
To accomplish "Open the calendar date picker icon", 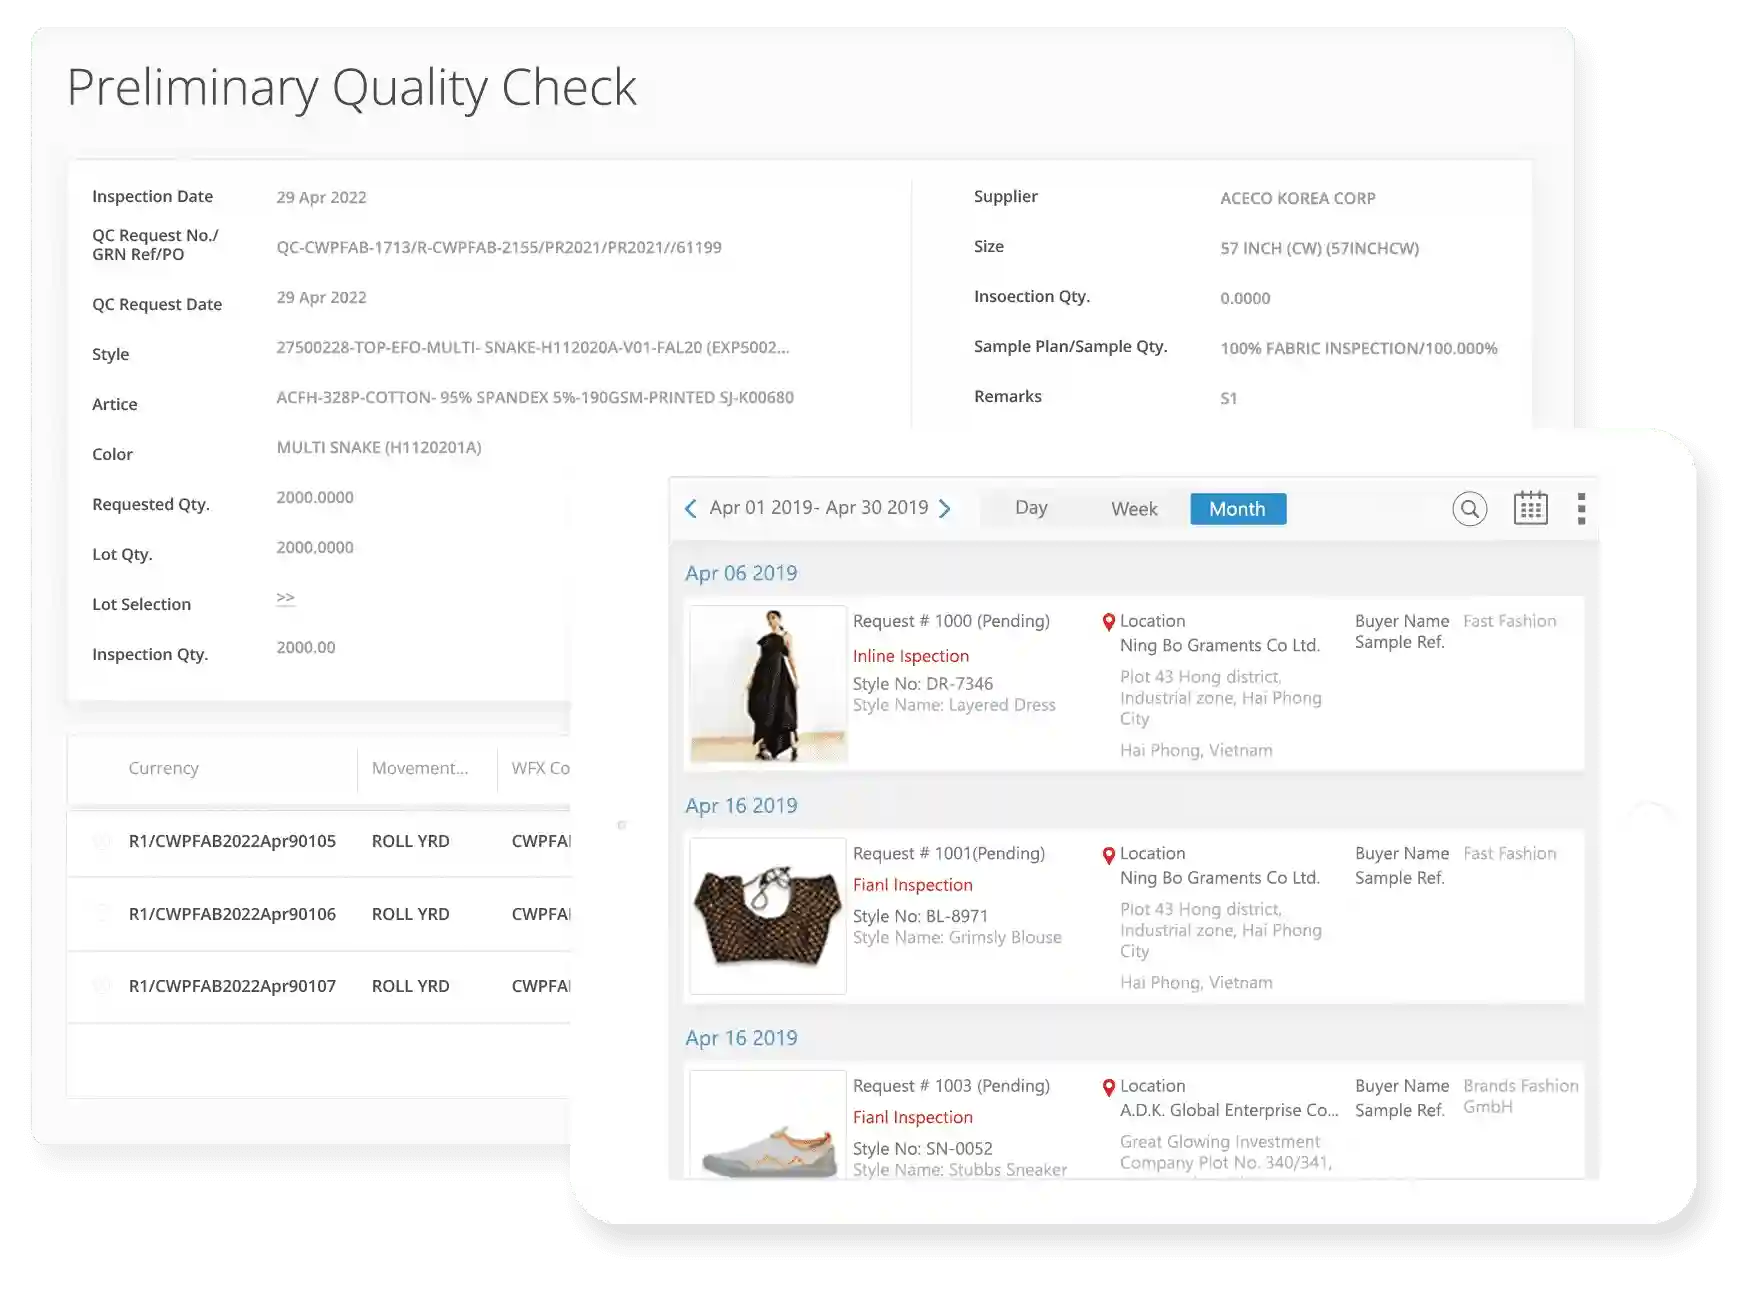I will click(1530, 508).
